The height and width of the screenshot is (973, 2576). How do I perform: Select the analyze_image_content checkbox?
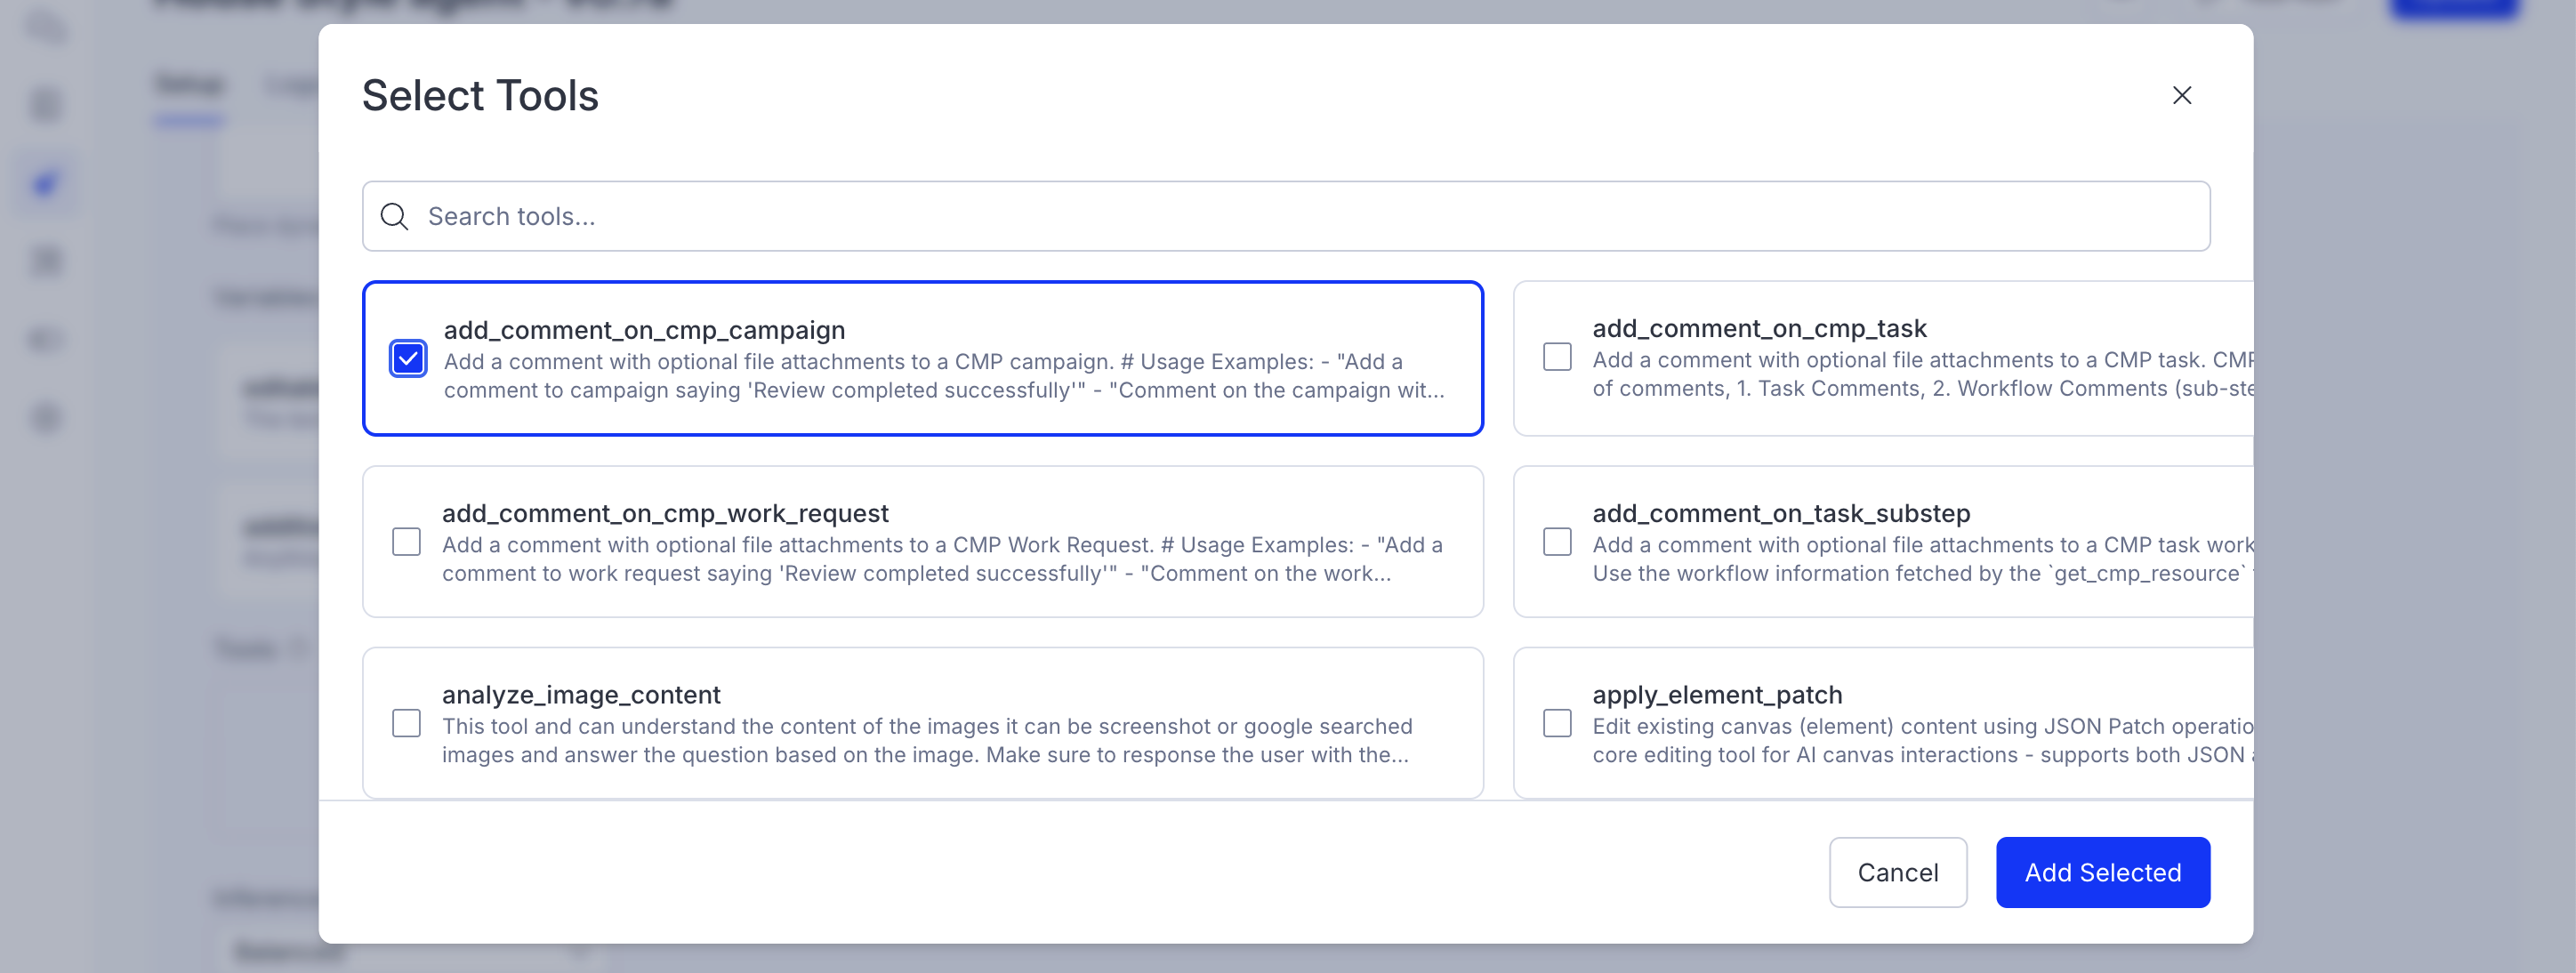(x=406, y=723)
